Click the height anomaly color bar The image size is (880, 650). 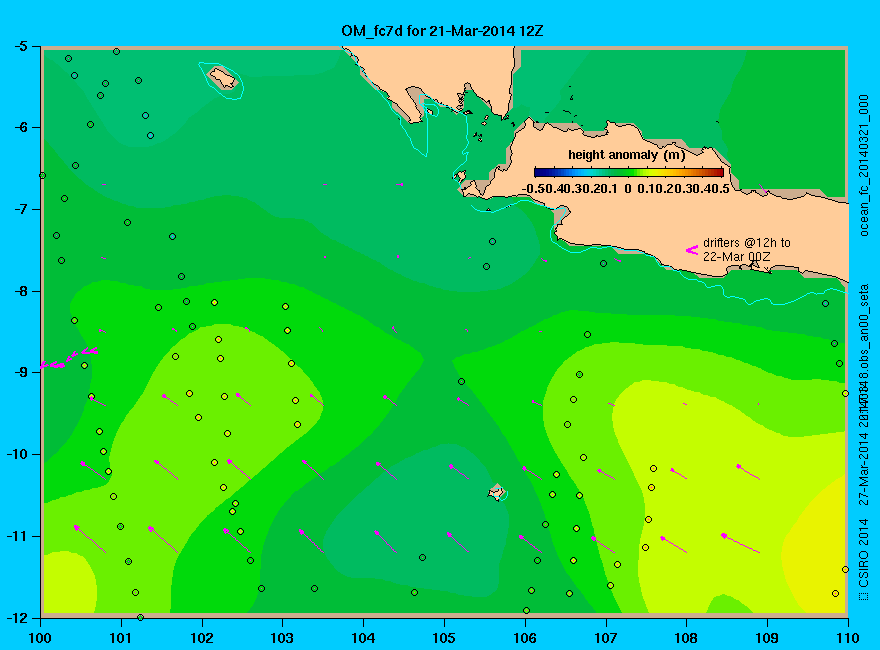629,172
